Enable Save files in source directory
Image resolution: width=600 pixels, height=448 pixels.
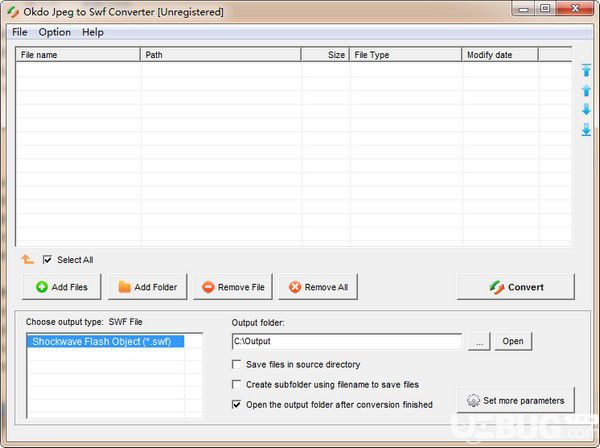tap(236, 364)
